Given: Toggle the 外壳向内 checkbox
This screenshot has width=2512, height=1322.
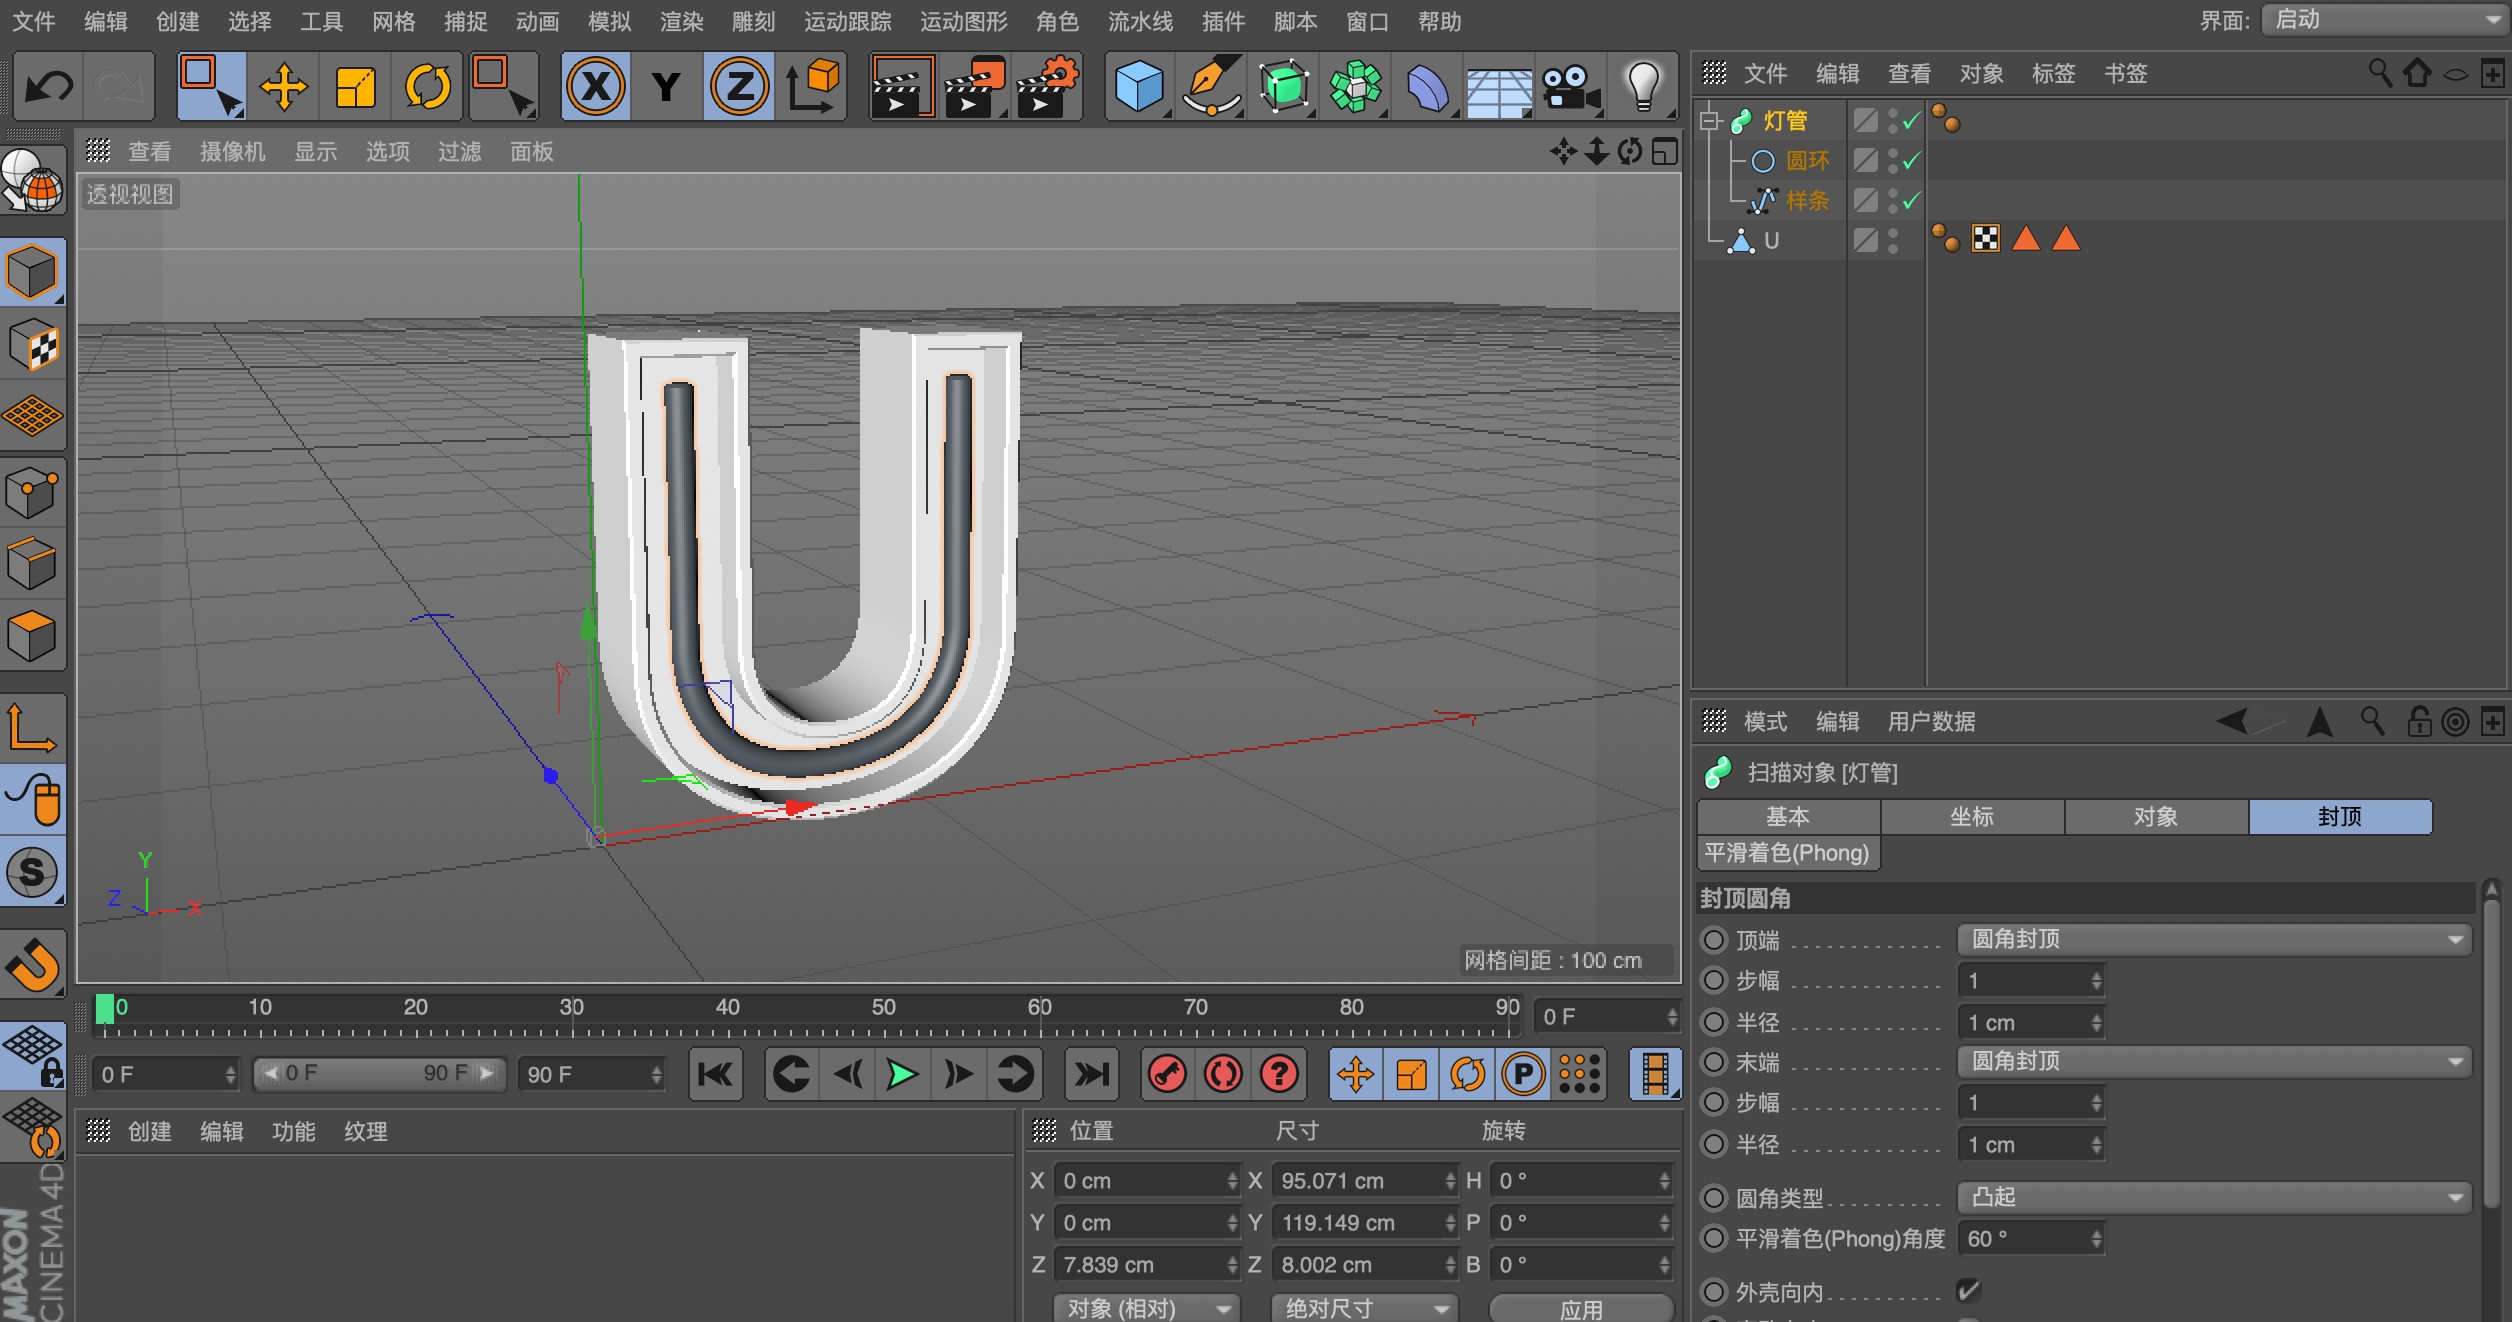Looking at the screenshot, I should click(1968, 1291).
